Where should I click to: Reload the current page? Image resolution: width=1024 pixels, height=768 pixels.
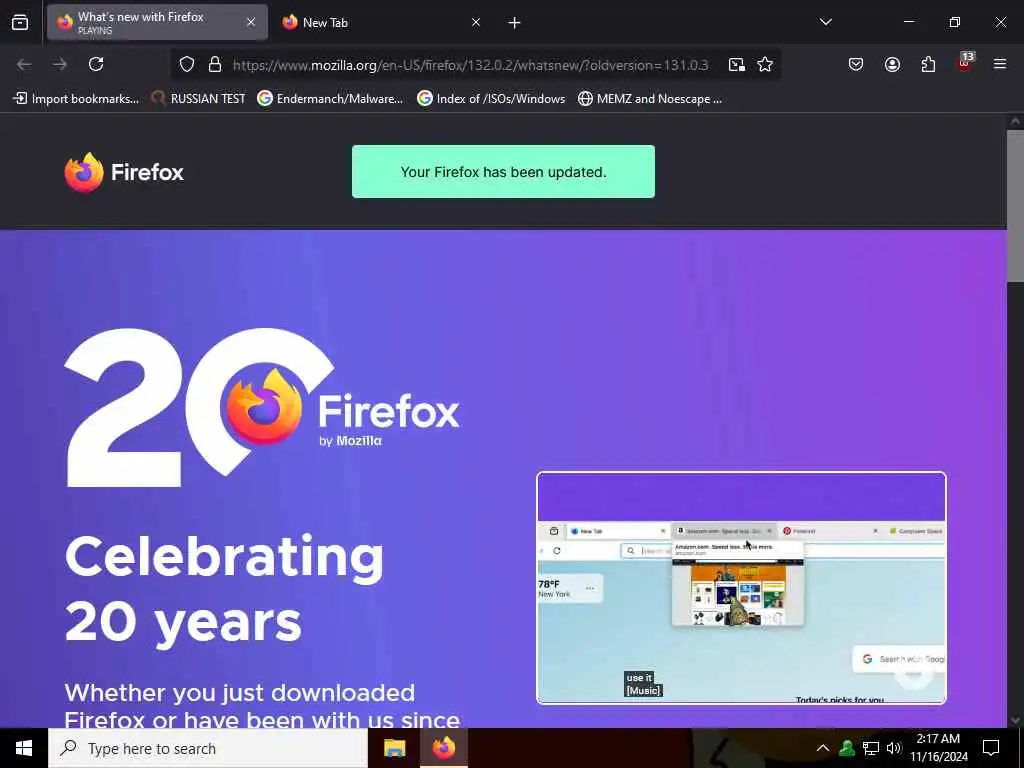(96, 64)
